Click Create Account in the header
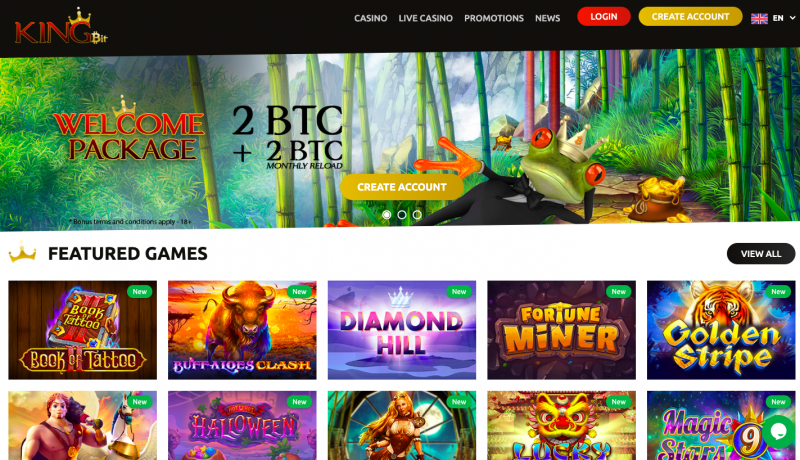Image resolution: width=800 pixels, height=460 pixels. (690, 16)
